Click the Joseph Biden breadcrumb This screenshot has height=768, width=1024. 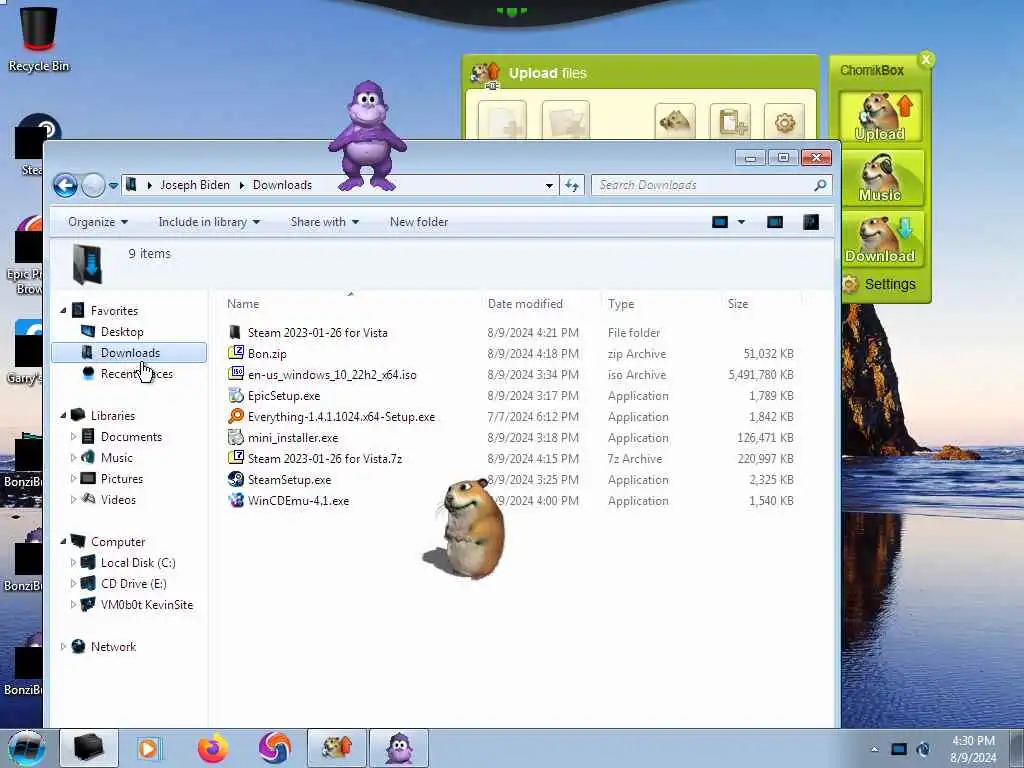point(195,185)
